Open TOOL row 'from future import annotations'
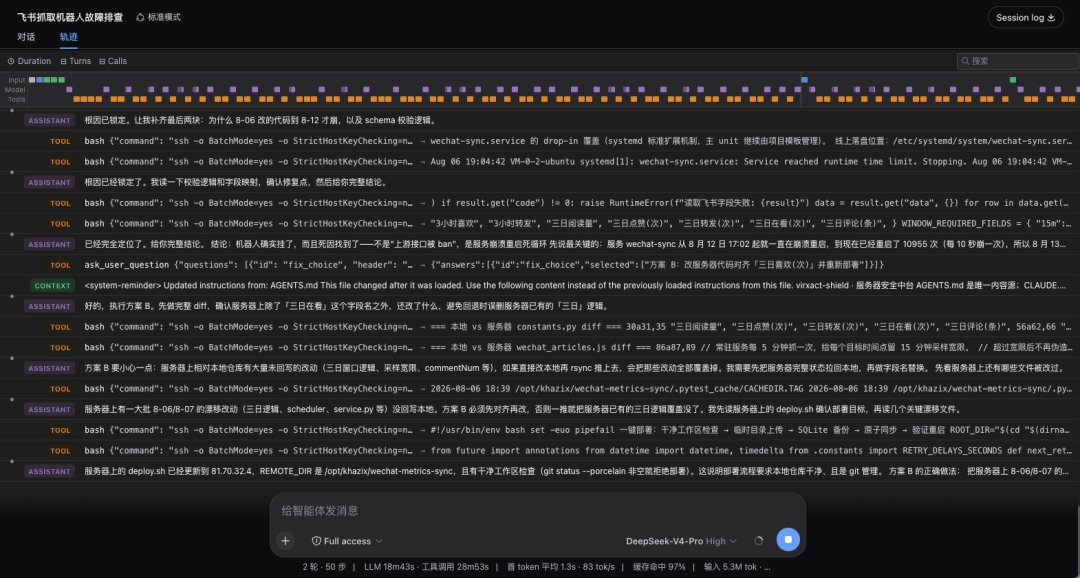Image resolution: width=1080 pixels, height=578 pixels. pos(540,451)
